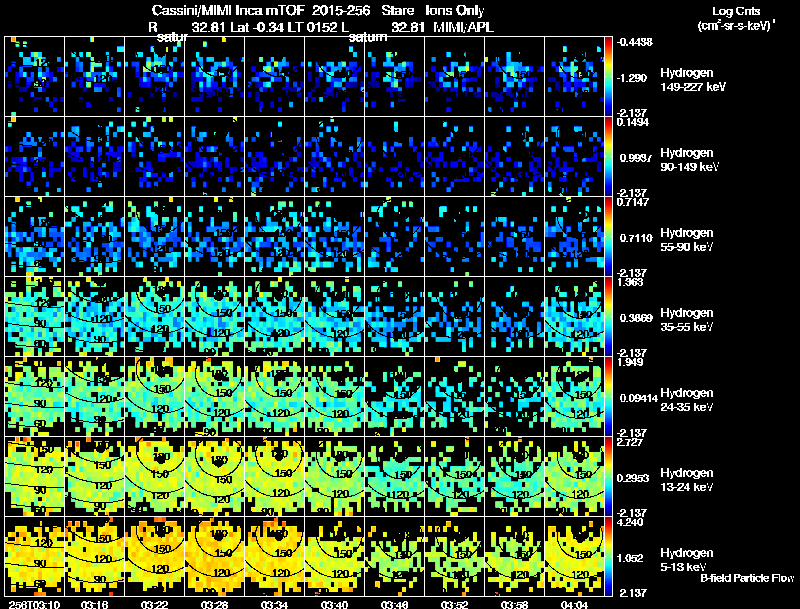
Task: Click the 'Hydrogen 13-24 keV' row label
Action: pos(687,480)
